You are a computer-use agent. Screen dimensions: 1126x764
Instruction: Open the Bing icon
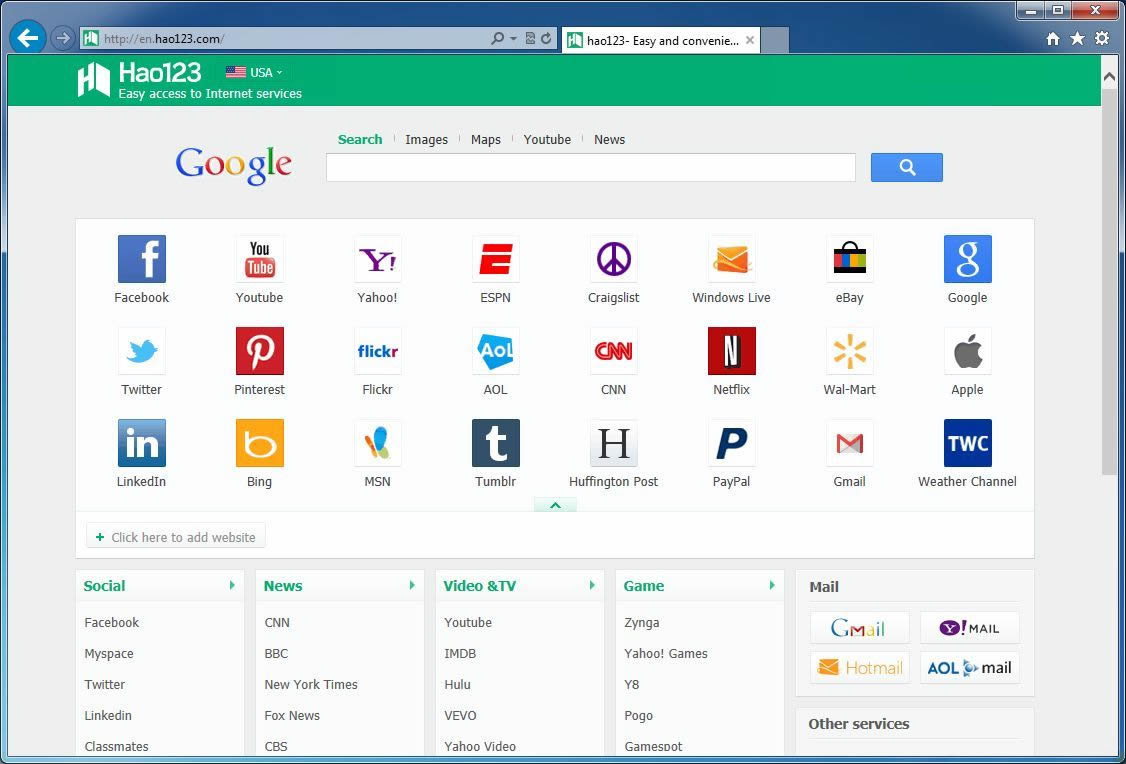tap(259, 442)
